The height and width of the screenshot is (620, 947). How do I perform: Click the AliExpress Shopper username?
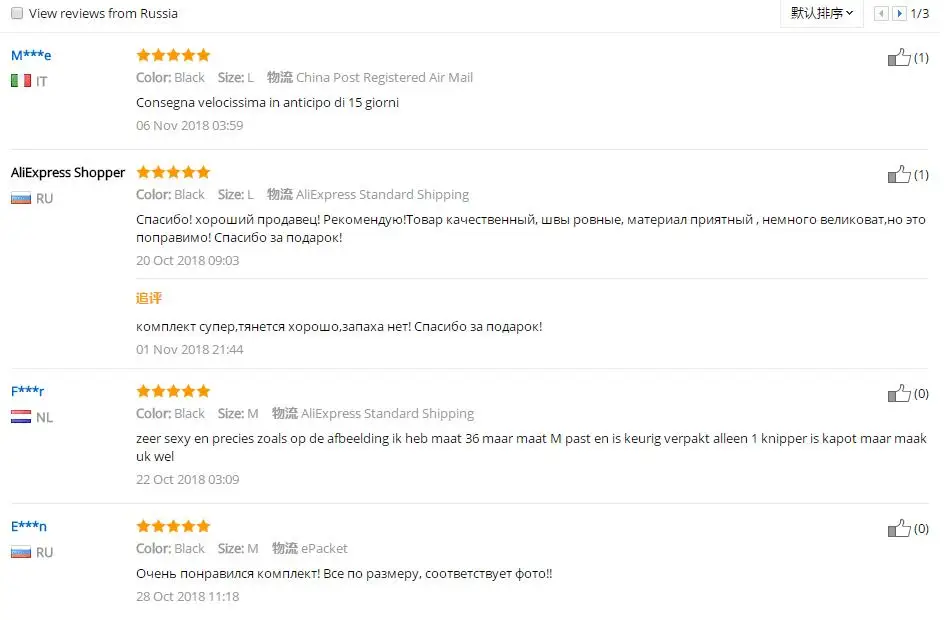[x=67, y=172]
